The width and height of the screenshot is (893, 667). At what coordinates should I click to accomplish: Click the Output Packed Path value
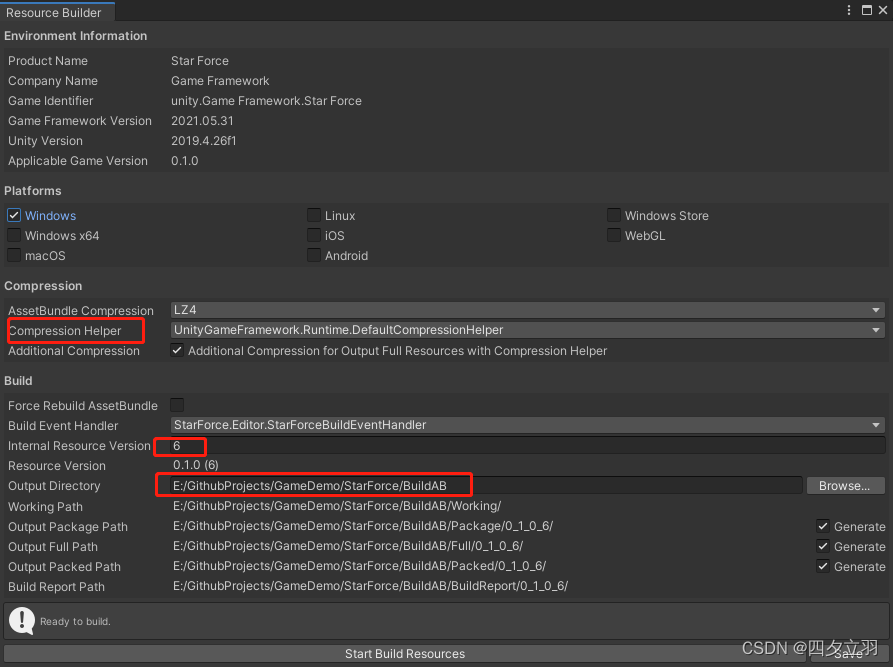(x=359, y=566)
